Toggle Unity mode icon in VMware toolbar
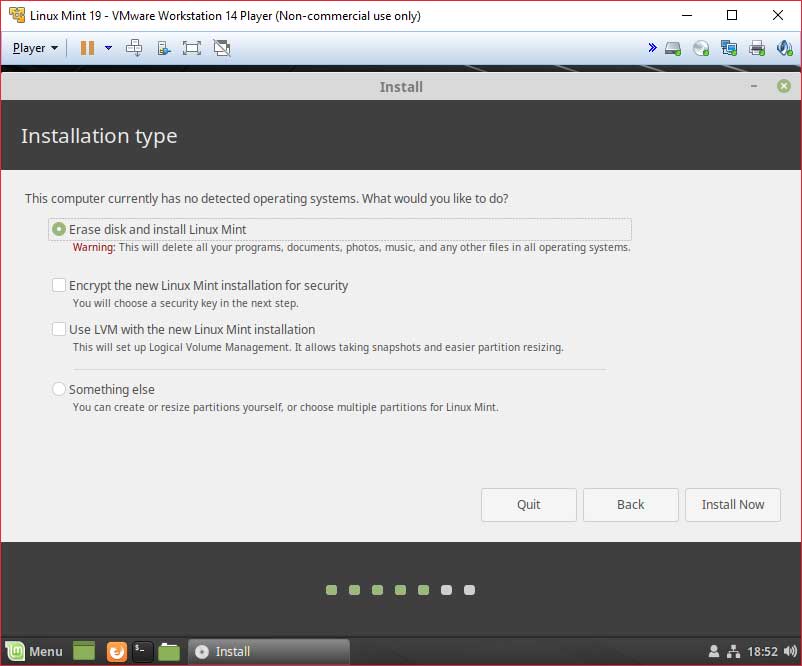Image resolution: width=802 pixels, height=666 pixels. 222,48
